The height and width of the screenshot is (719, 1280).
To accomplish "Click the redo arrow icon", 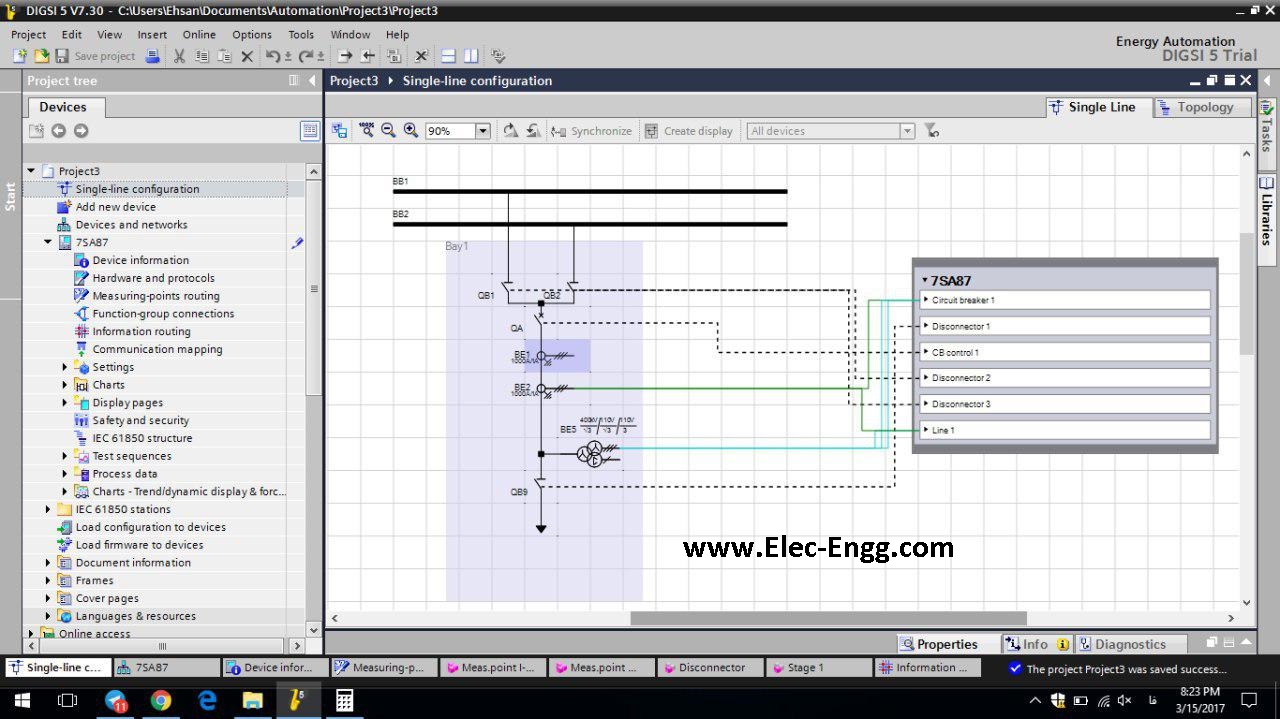I will point(306,56).
